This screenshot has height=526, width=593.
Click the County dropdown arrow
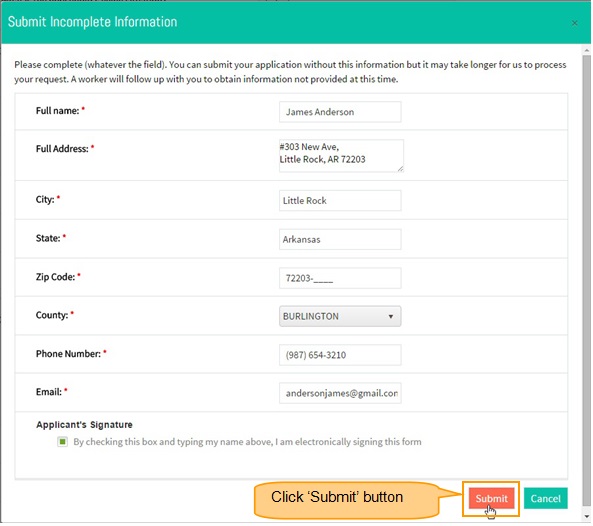click(391, 316)
